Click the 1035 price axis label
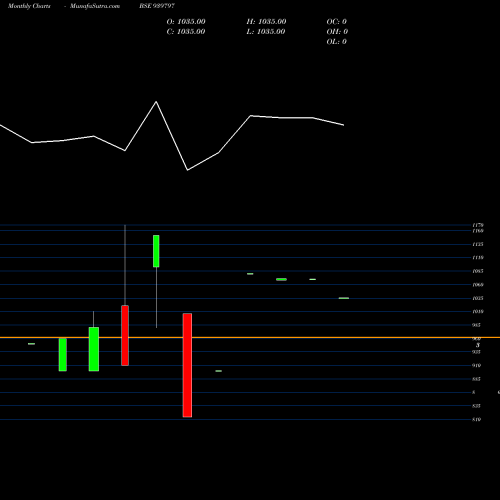Image resolution: width=500 pixels, height=500 pixels. point(478,298)
